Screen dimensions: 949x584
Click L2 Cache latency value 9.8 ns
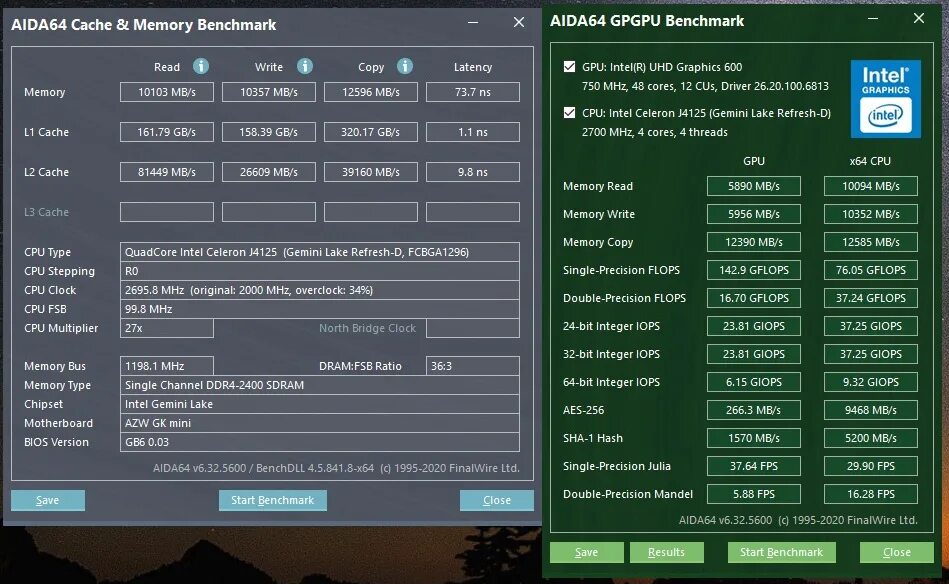[473, 172]
